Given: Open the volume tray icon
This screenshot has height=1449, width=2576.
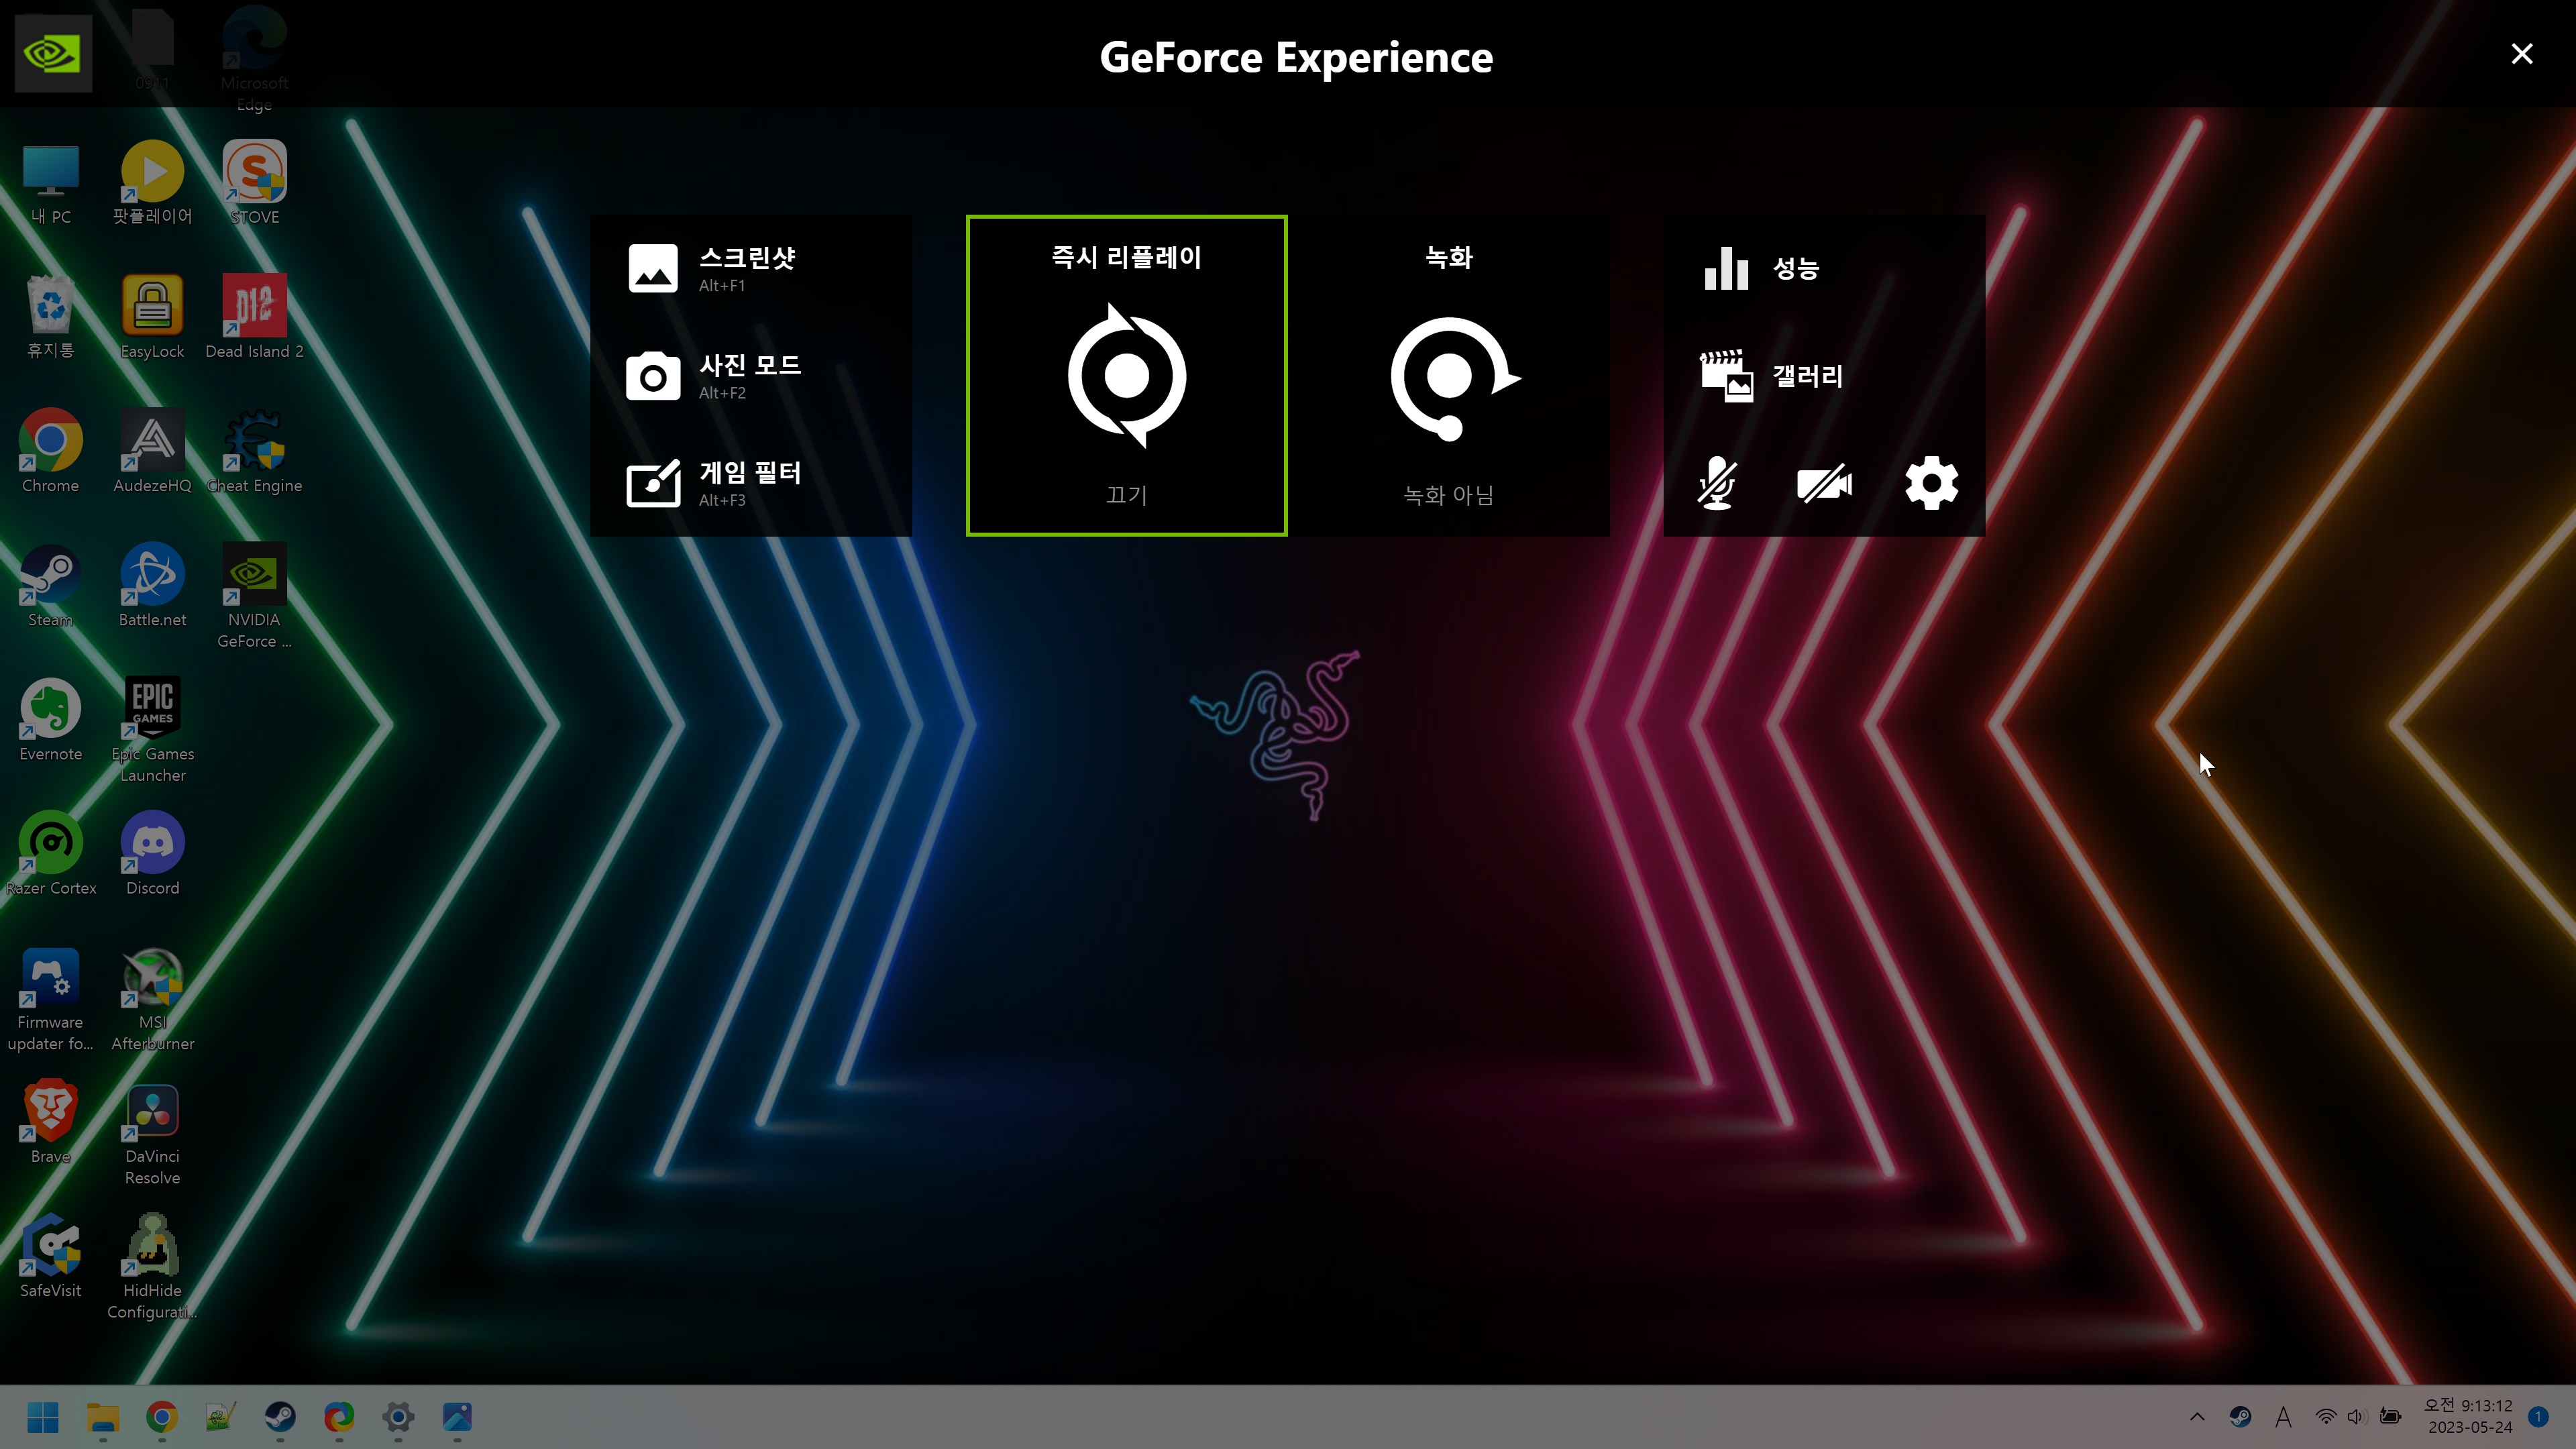Looking at the screenshot, I should [x=2356, y=1416].
